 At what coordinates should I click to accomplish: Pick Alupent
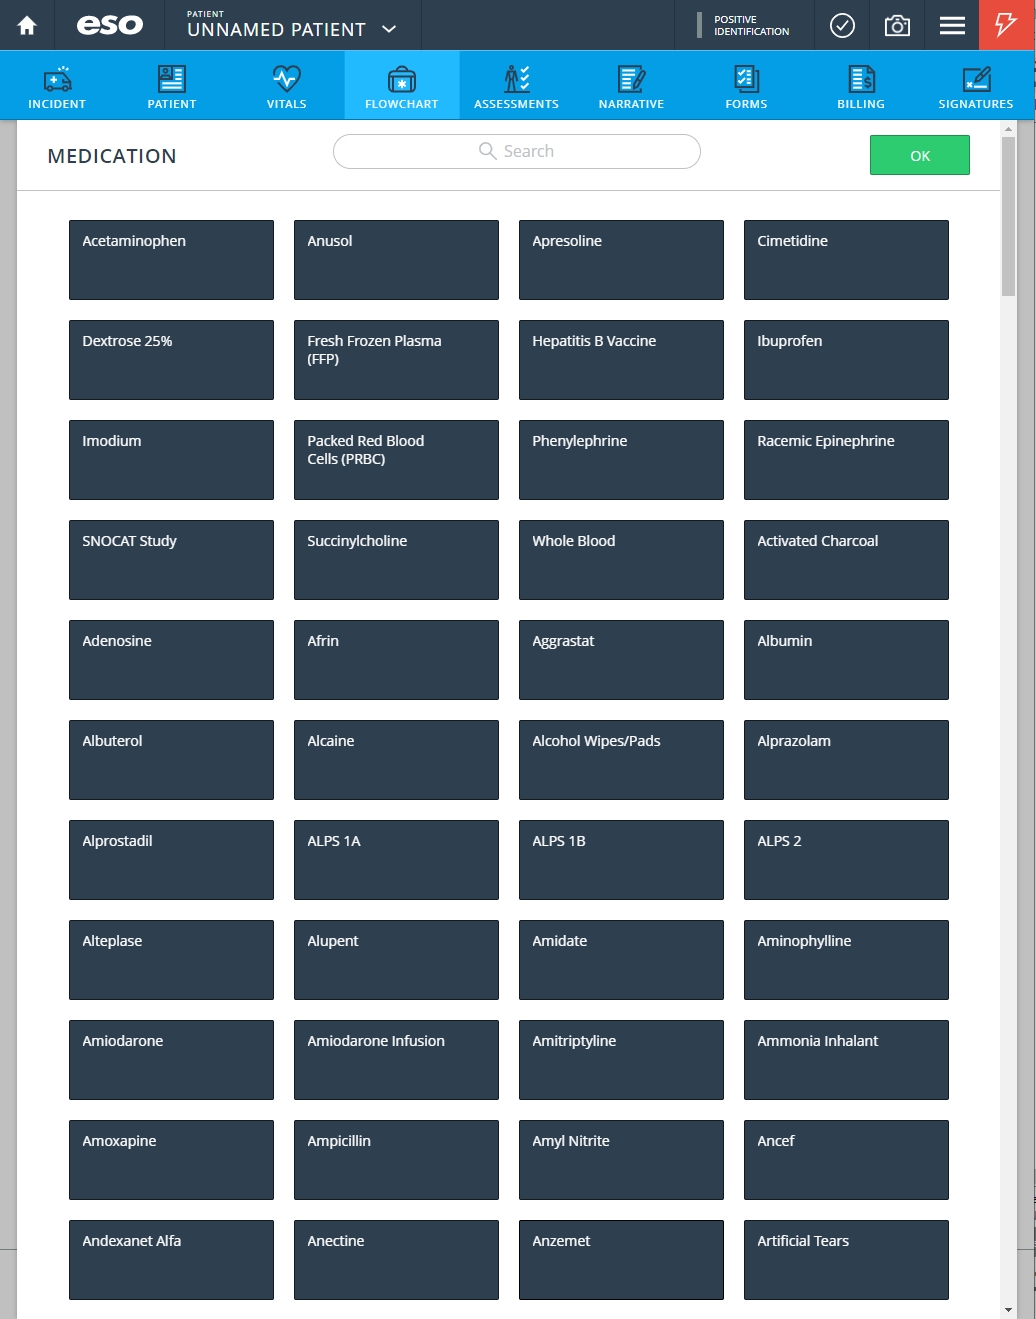[396, 960]
